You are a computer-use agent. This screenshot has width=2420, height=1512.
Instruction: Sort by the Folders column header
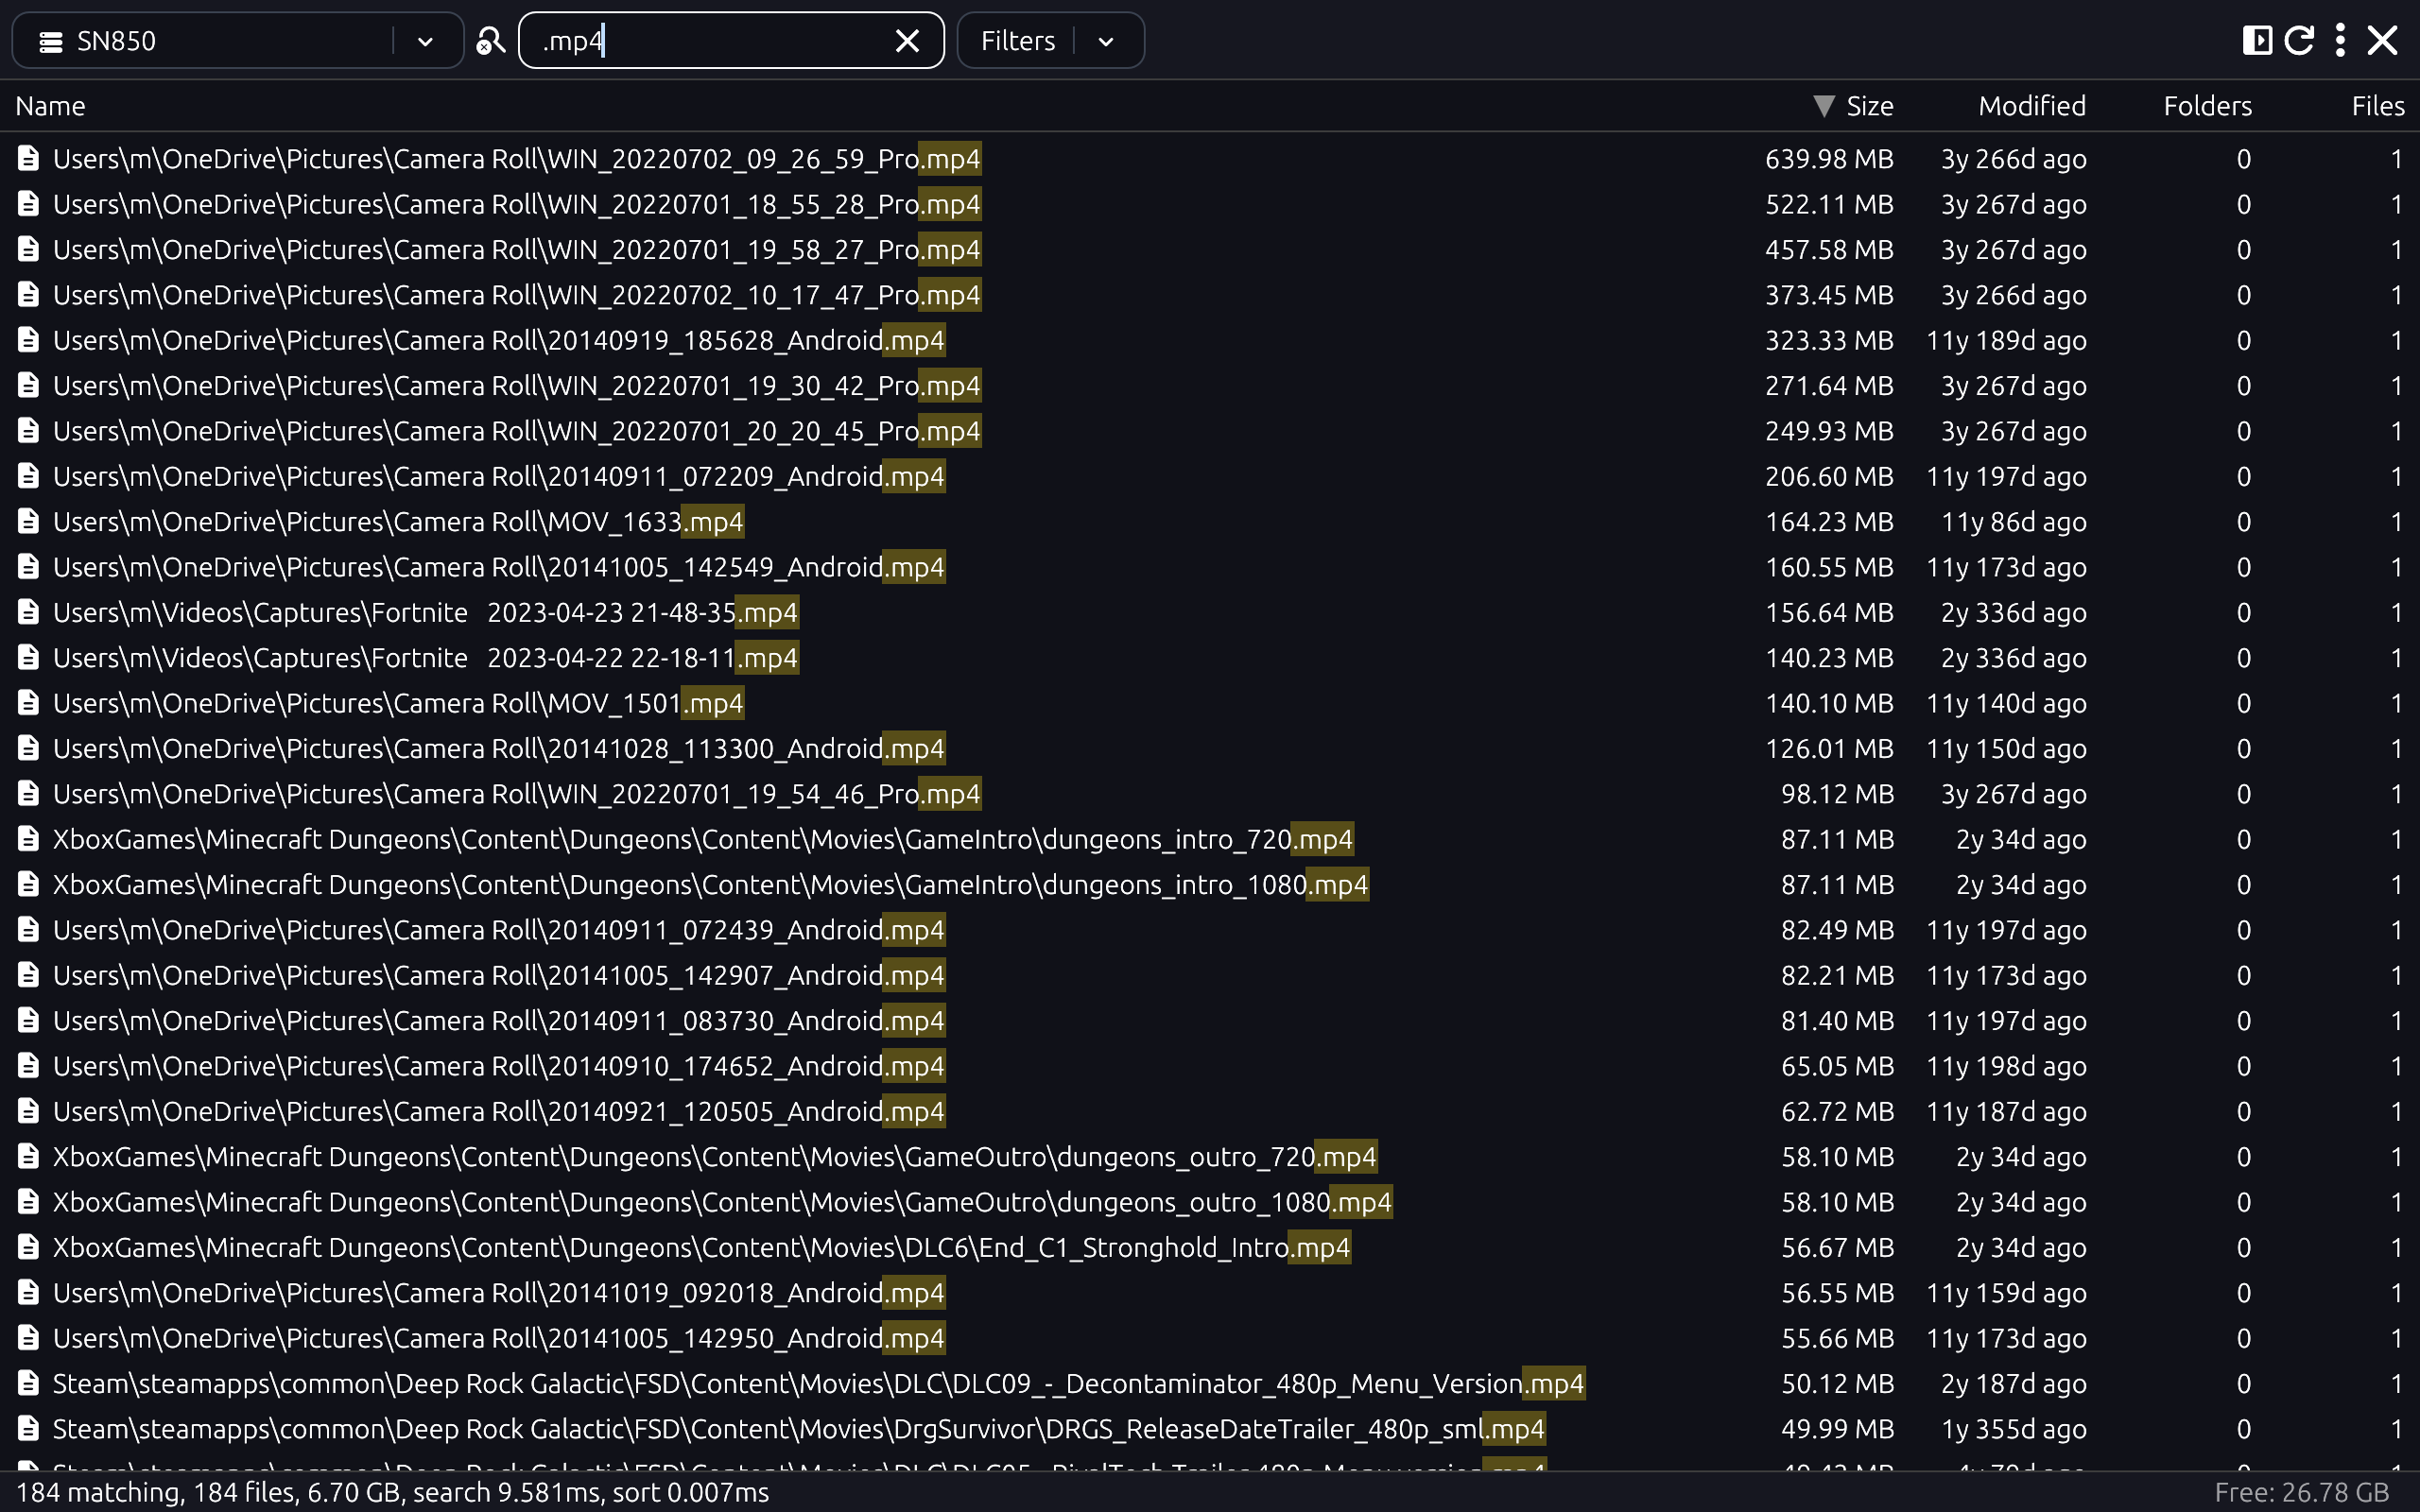[x=2207, y=106]
